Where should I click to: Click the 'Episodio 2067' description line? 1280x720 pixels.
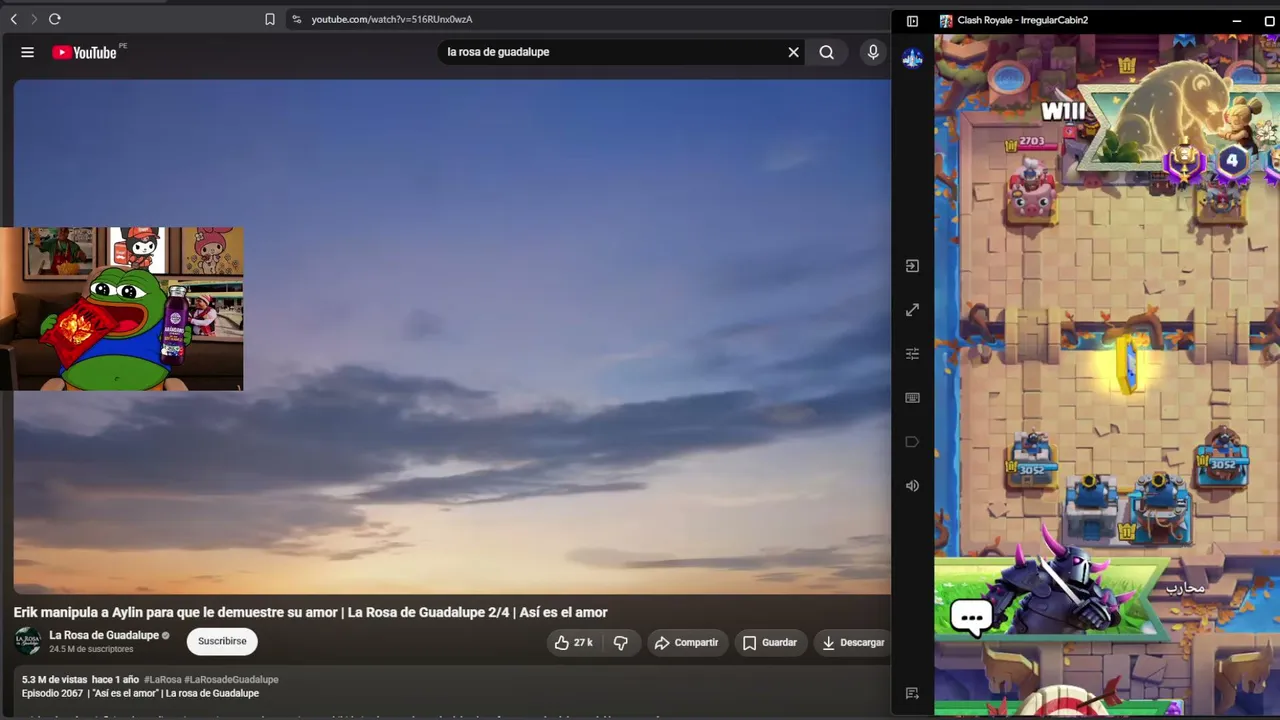click(x=140, y=693)
